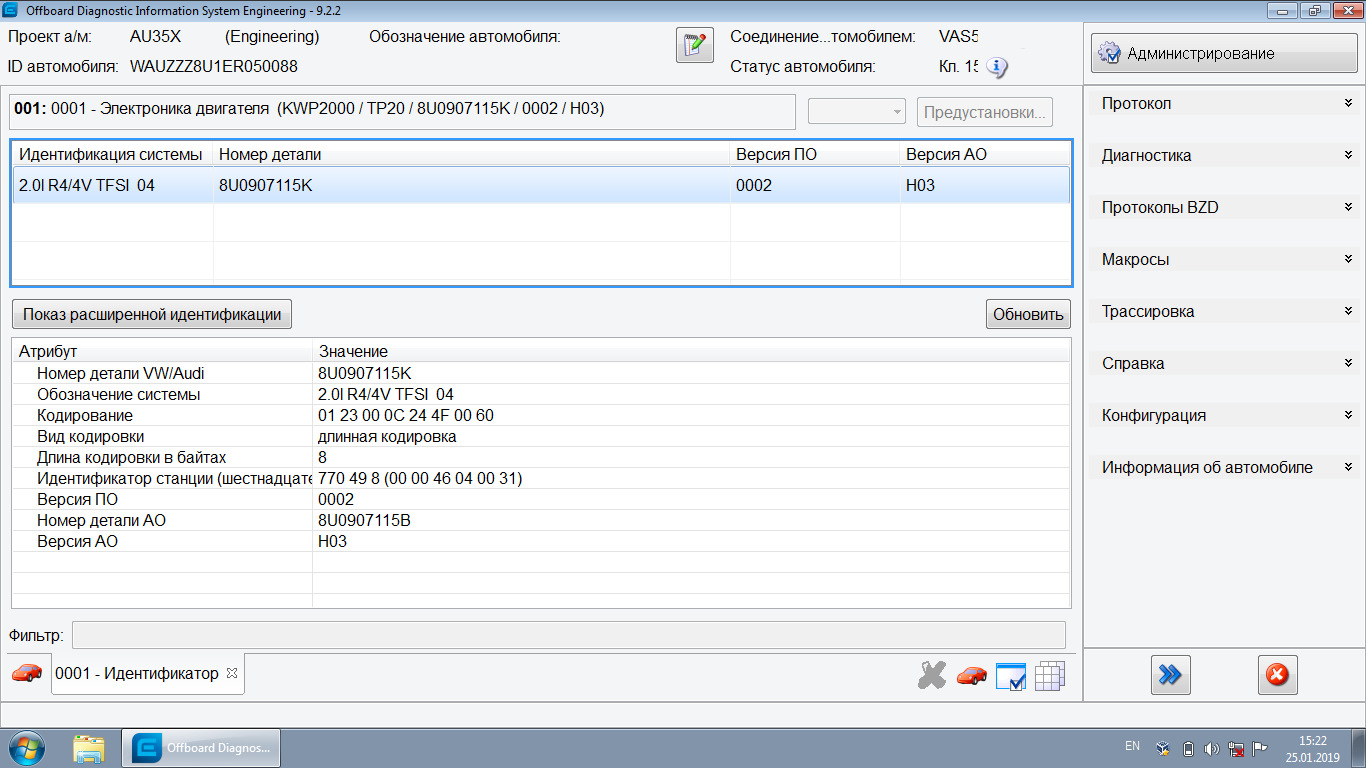This screenshot has height=768, width=1366.
Task: Sort by Идентификация системы column header
Action: click(x=113, y=154)
